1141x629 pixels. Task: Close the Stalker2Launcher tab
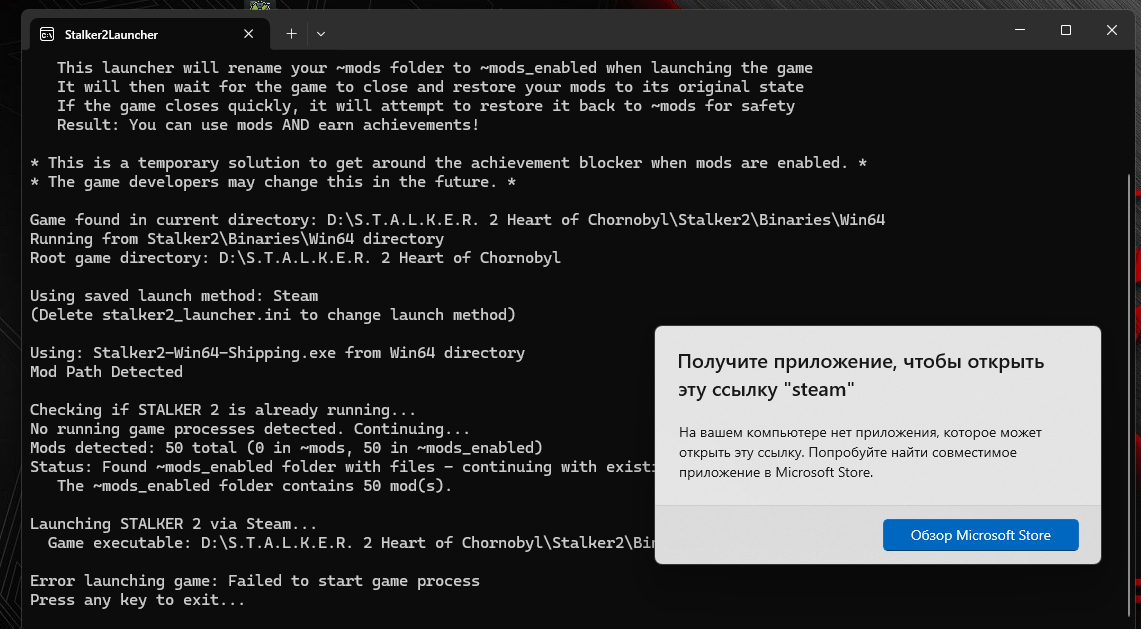coord(248,33)
